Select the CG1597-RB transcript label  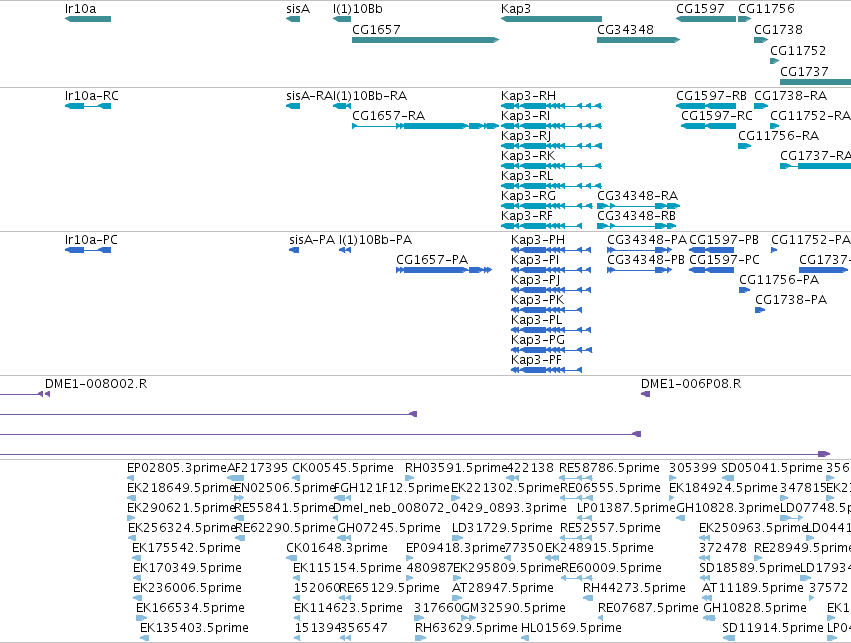point(712,96)
